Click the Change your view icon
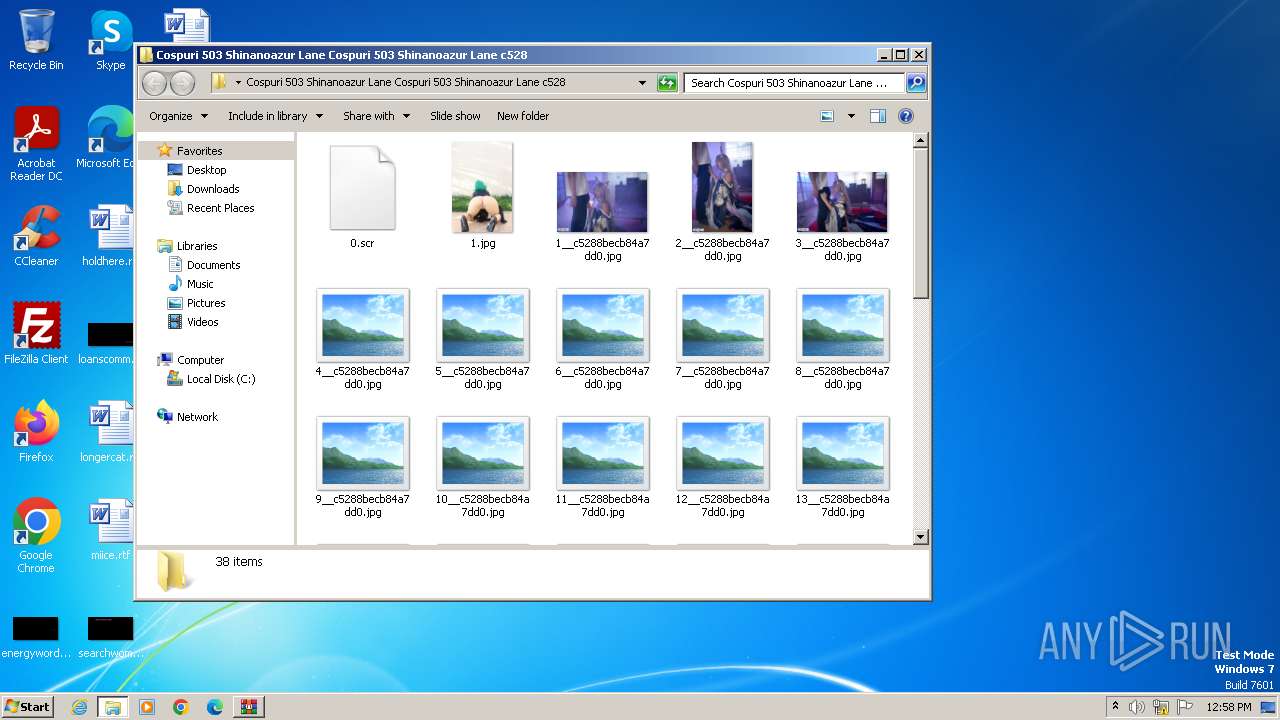Viewport: 1280px width, 720px height. click(827, 116)
